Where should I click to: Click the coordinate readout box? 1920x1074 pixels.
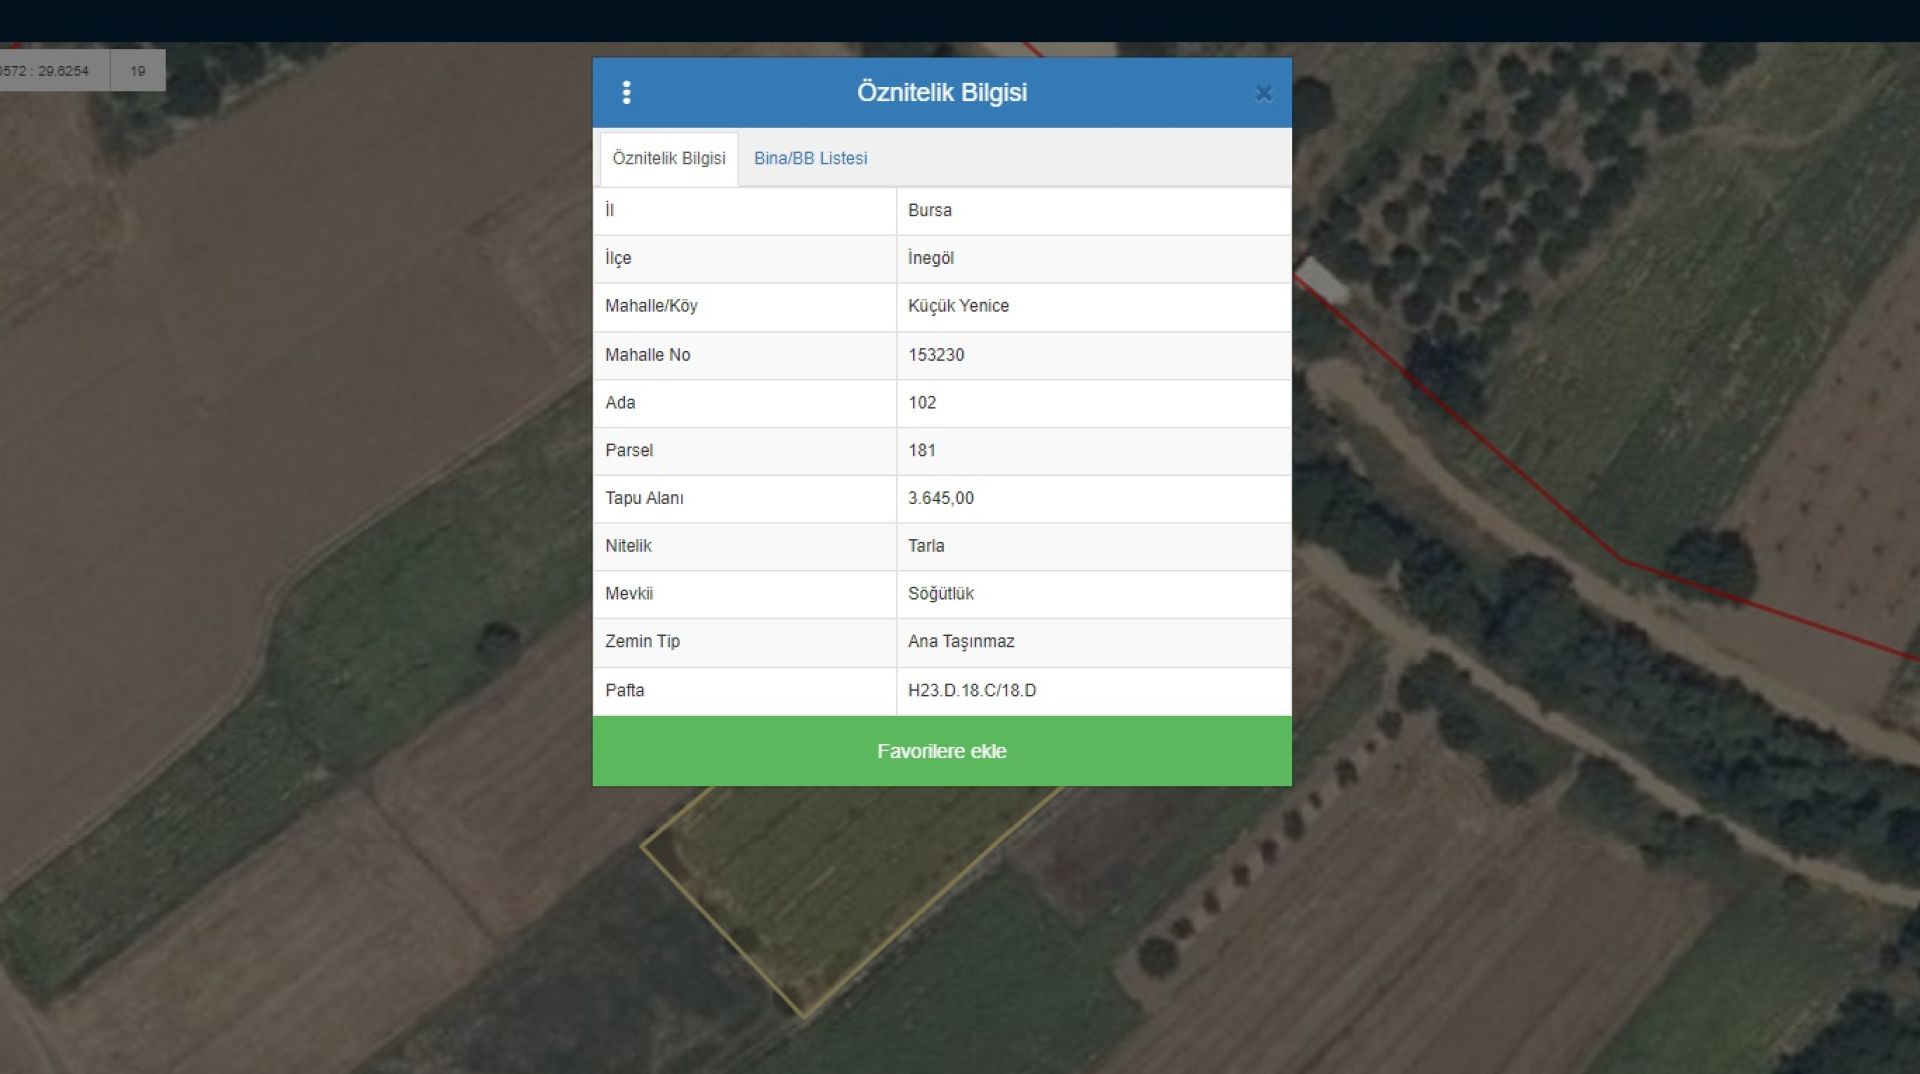[x=50, y=71]
